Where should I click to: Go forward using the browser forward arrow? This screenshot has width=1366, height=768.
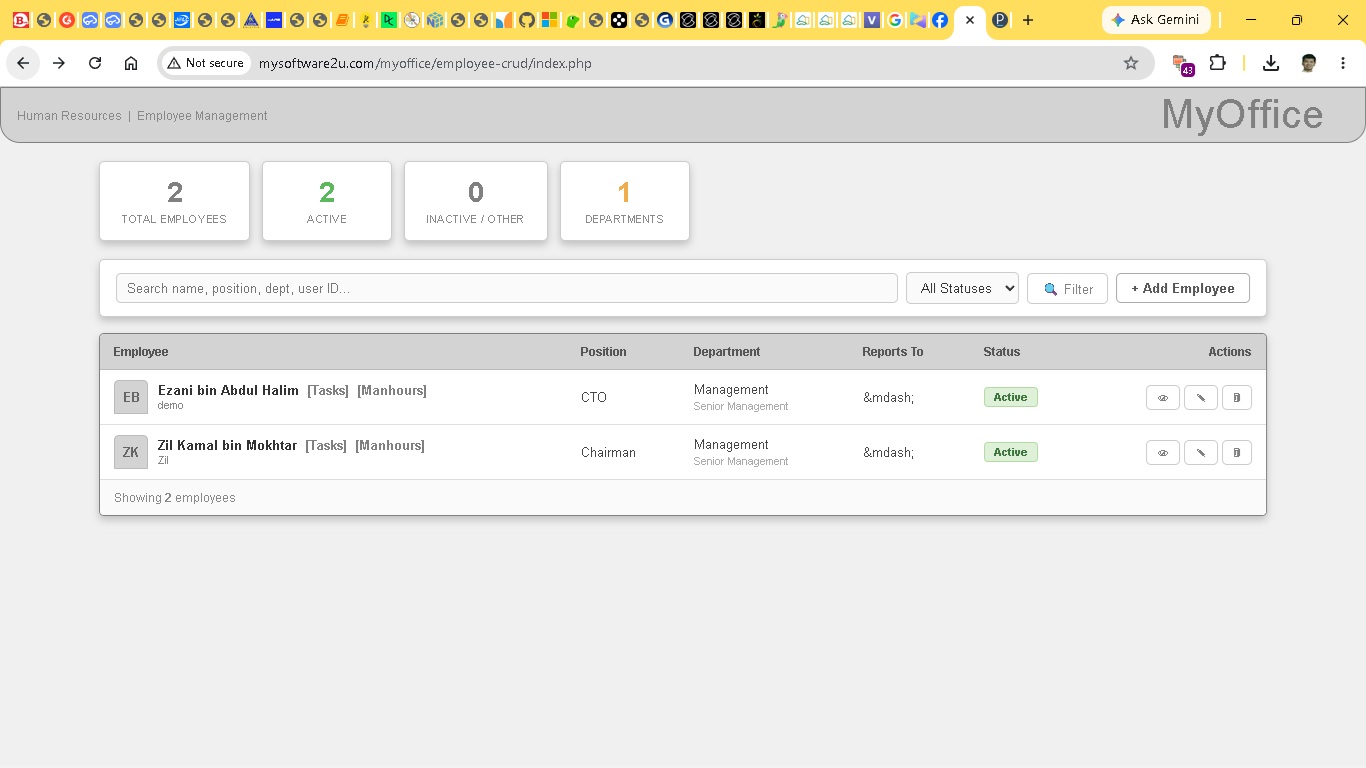pos(59,63)
